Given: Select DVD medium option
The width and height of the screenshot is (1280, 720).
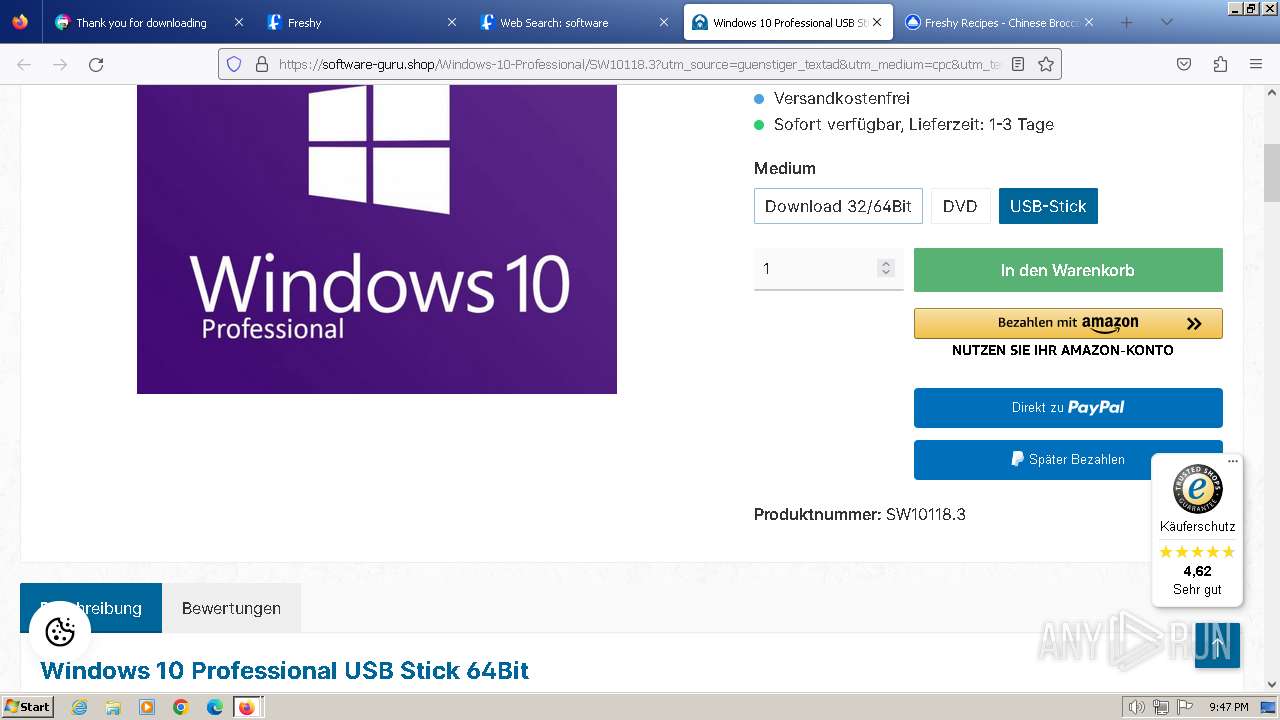Looking at the screenshot, I should 960,206.
